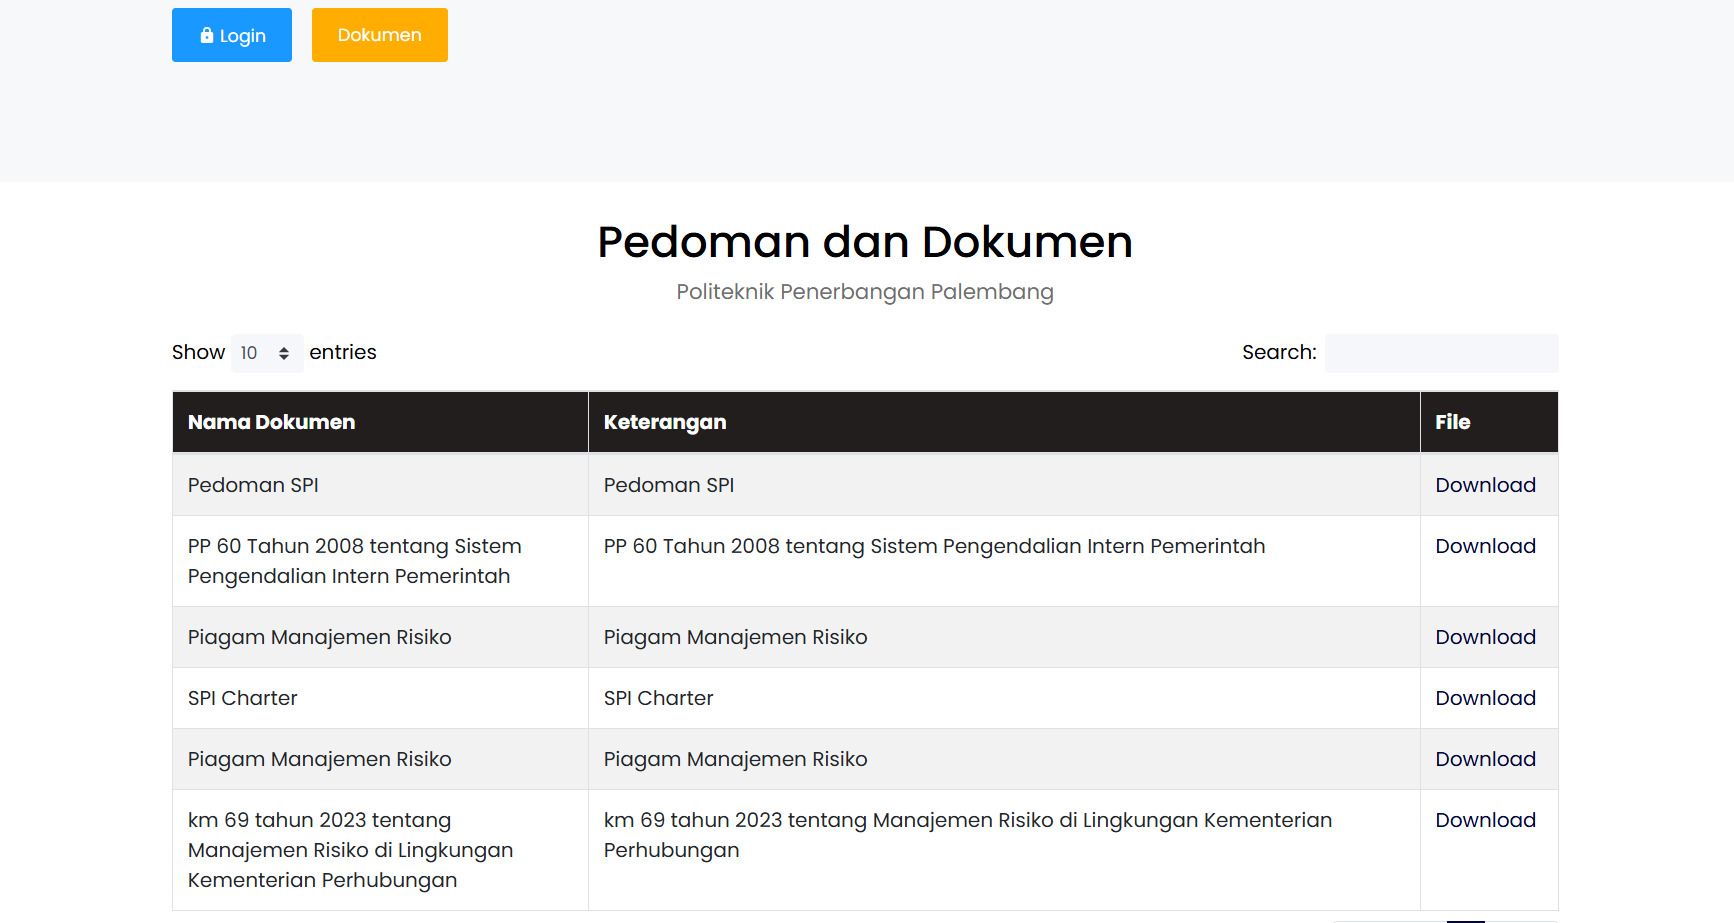Focus the Search input field
The height and width of the screenshot is (923, 1734).
1440,353
